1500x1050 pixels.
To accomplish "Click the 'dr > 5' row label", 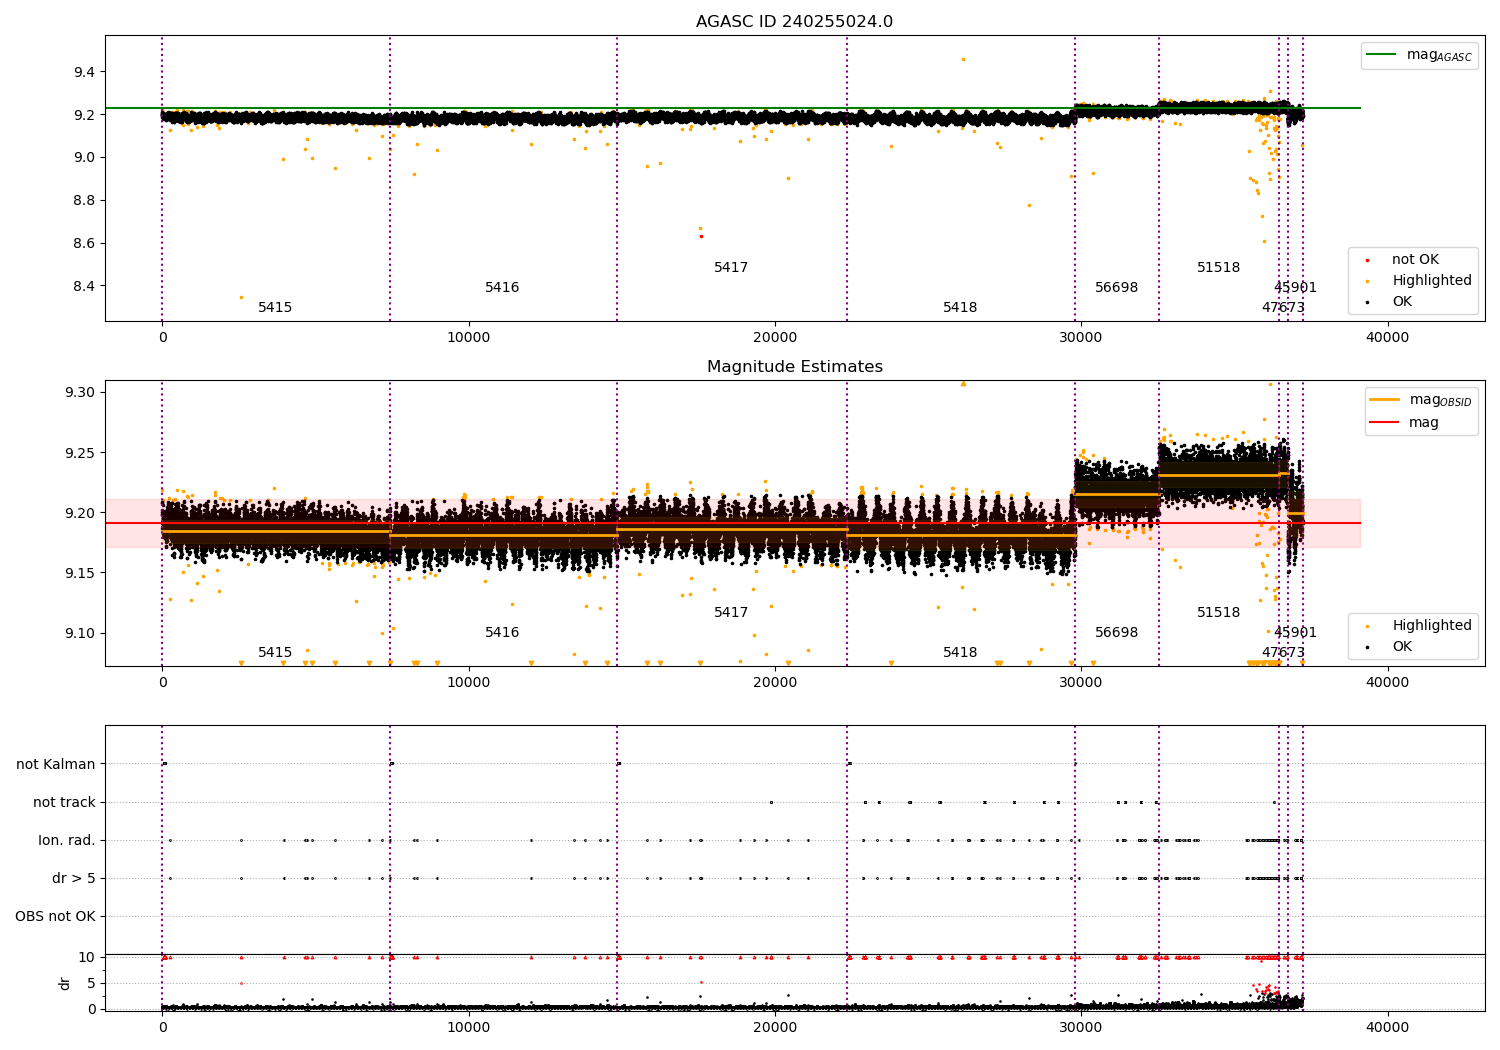I will (74, 878).
